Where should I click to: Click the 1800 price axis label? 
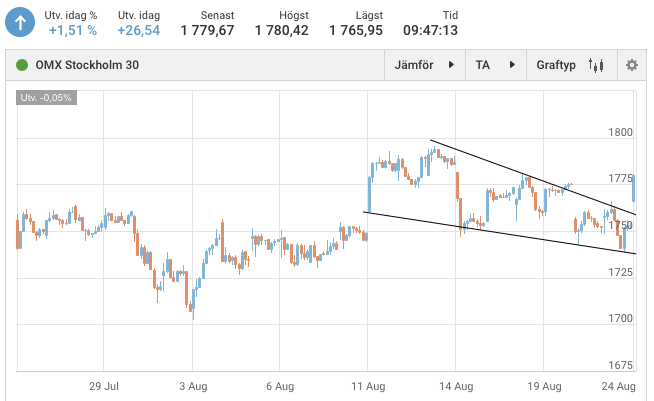(x=620, y=133)
